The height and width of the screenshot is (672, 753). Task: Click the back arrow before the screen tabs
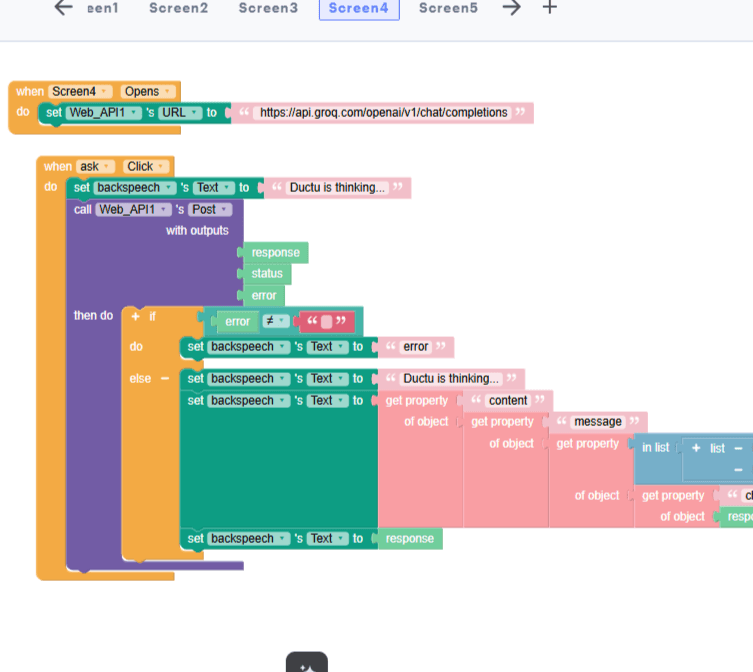pyautogui.click(x=63, y=8)
